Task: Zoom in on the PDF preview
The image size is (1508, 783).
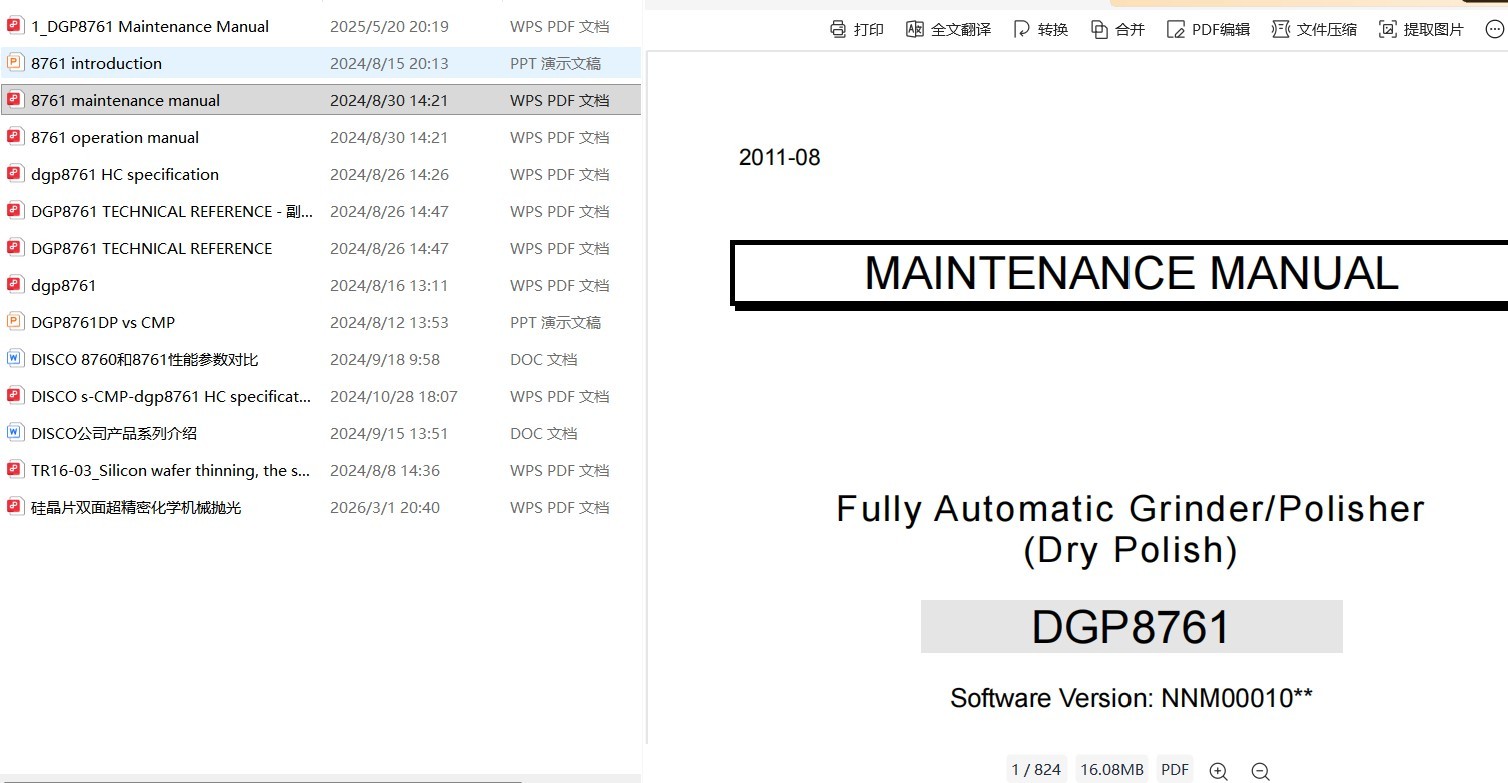Action: [x=1218, y=770]
